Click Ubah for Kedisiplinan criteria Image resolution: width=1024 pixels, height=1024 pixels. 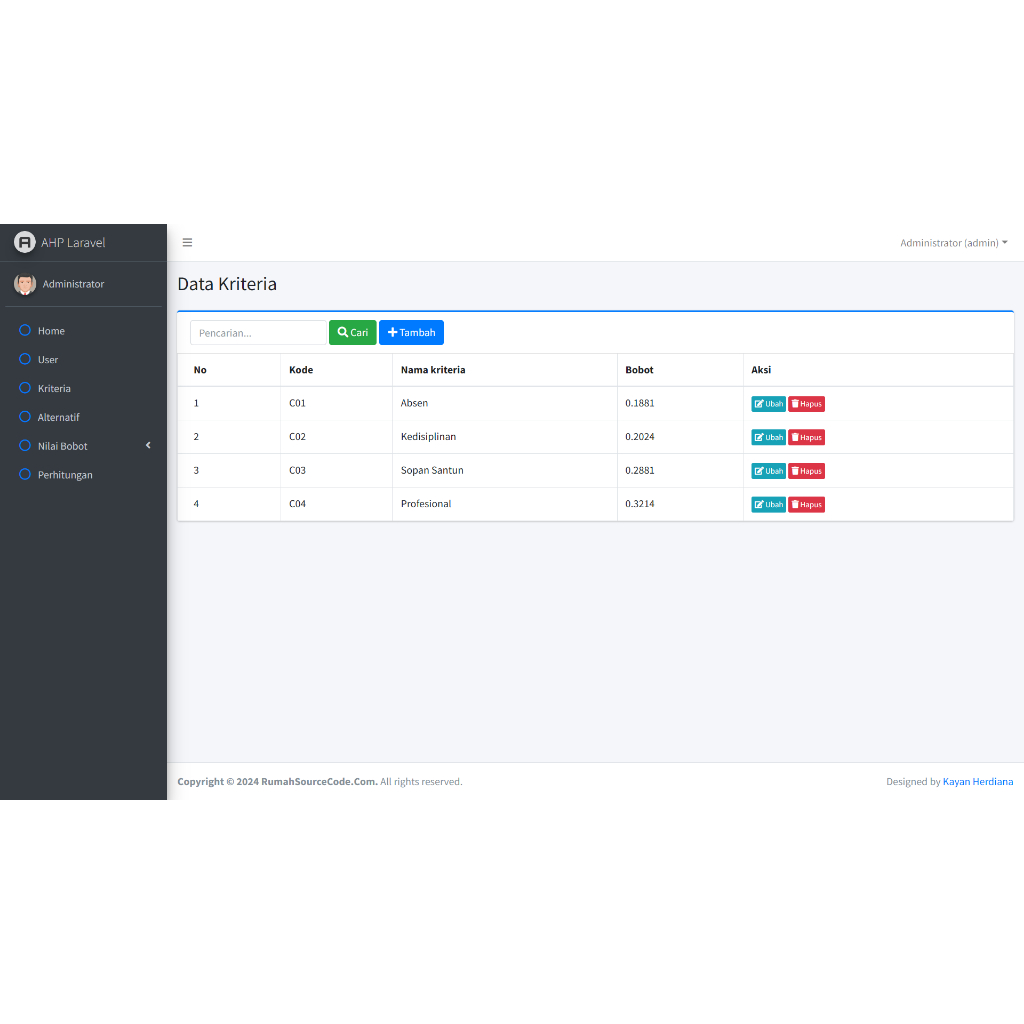(768, 437)
